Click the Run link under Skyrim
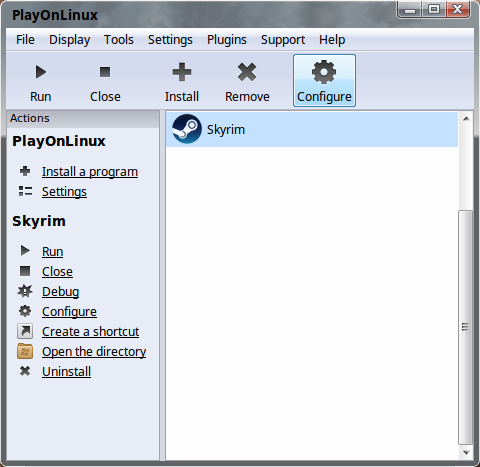Viewport: 480px width, 467px height. (x=52, y=251)
